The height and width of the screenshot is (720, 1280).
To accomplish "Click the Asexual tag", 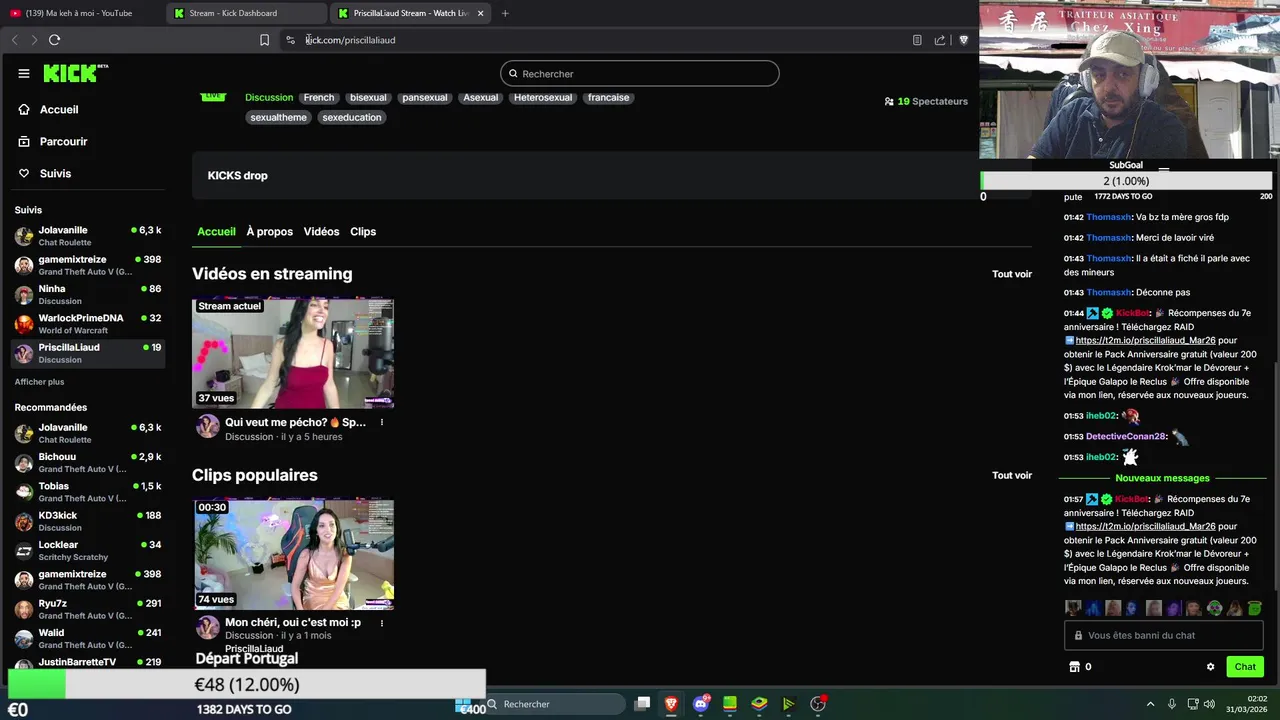I will [x=480, y=97].
